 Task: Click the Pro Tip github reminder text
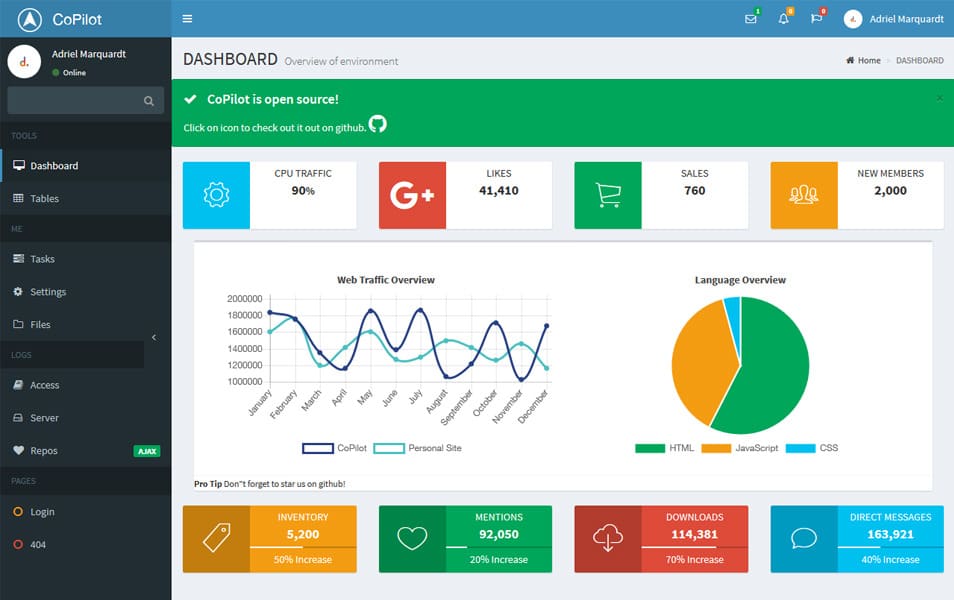pyautogui.click(x=270, y=484)
